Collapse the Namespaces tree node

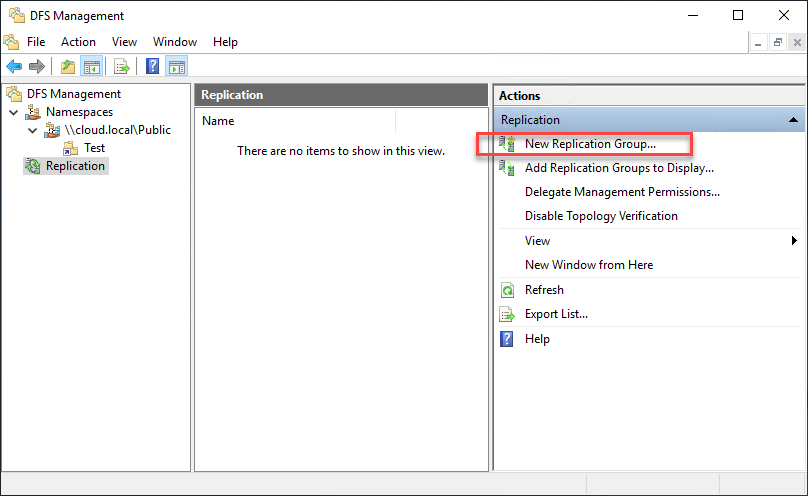[x=14, y=112]
